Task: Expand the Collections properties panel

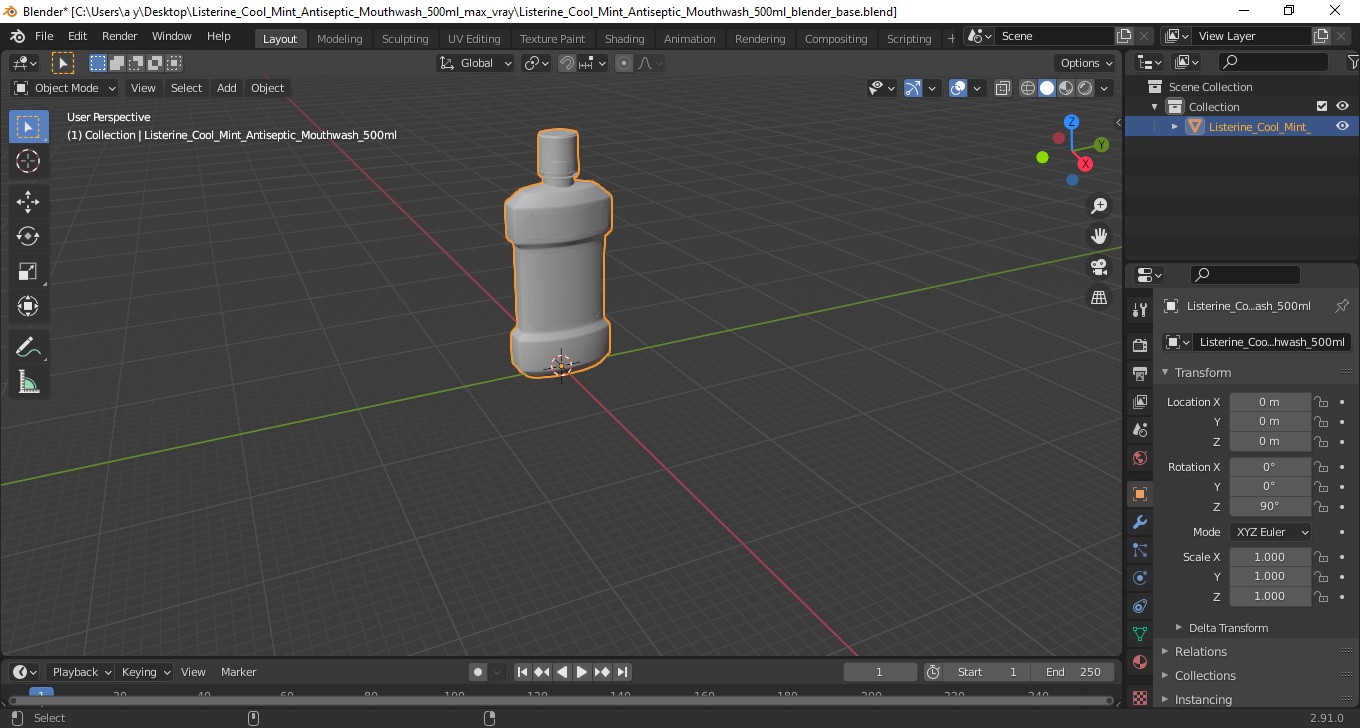Action: (x=1205, y=676)
